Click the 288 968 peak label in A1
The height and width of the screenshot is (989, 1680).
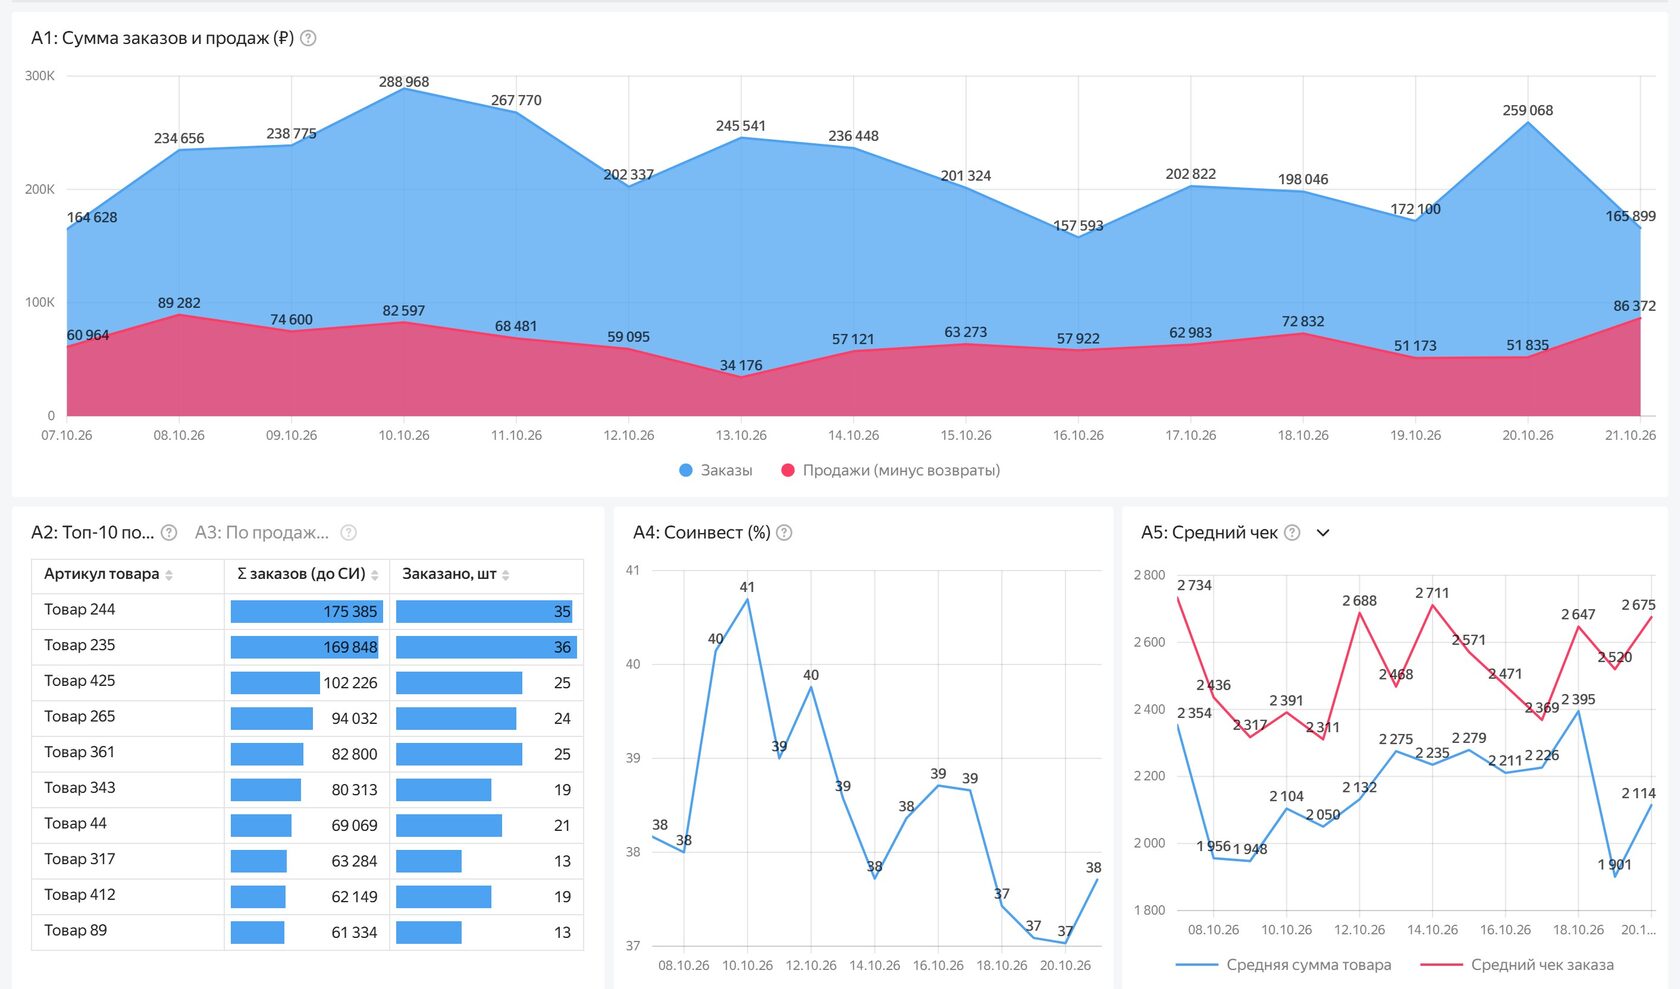click(x=404, y=82)
